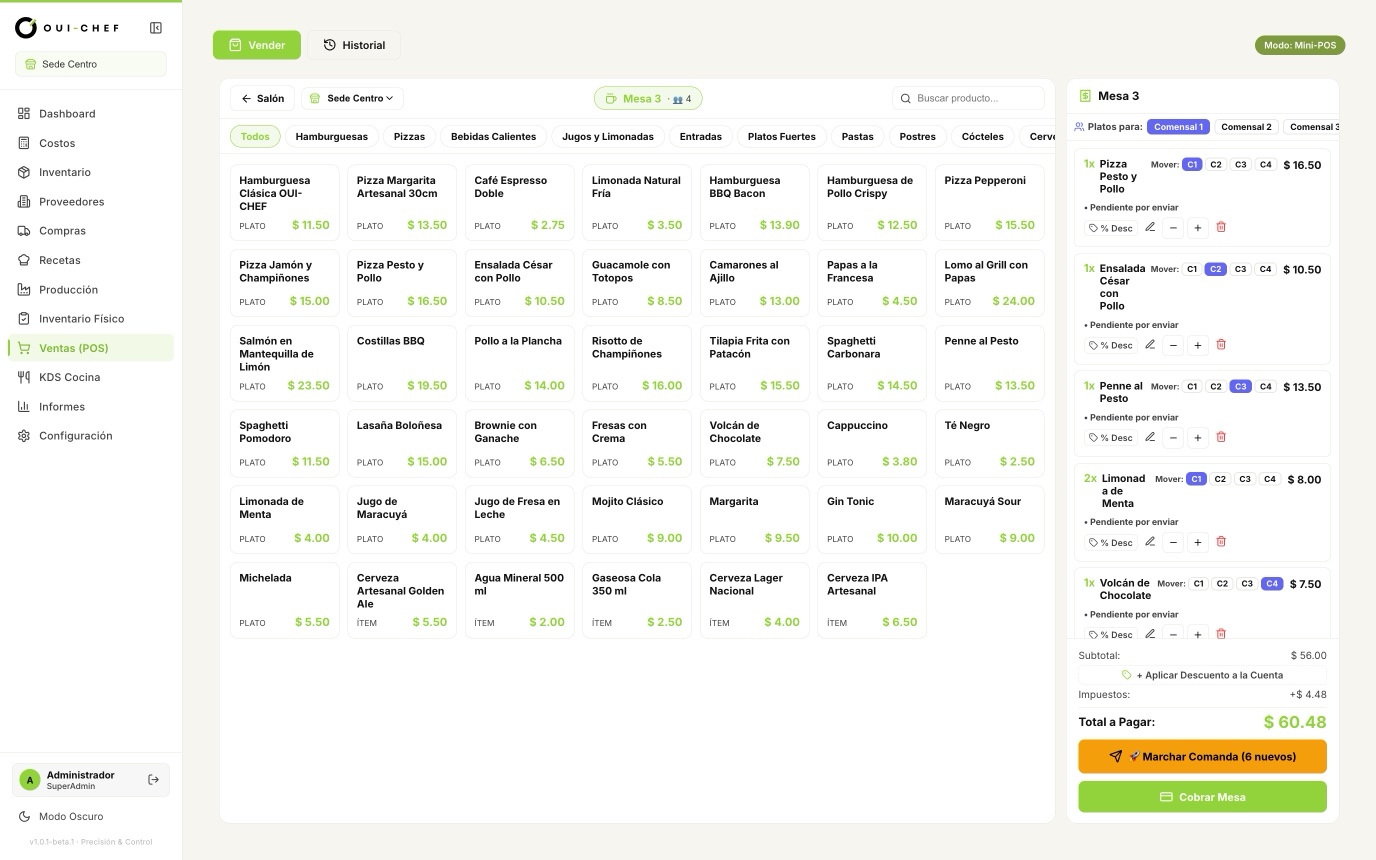
Task: Open the Sede Centro location selector in sidebar
Action: [x=91, y=64]
